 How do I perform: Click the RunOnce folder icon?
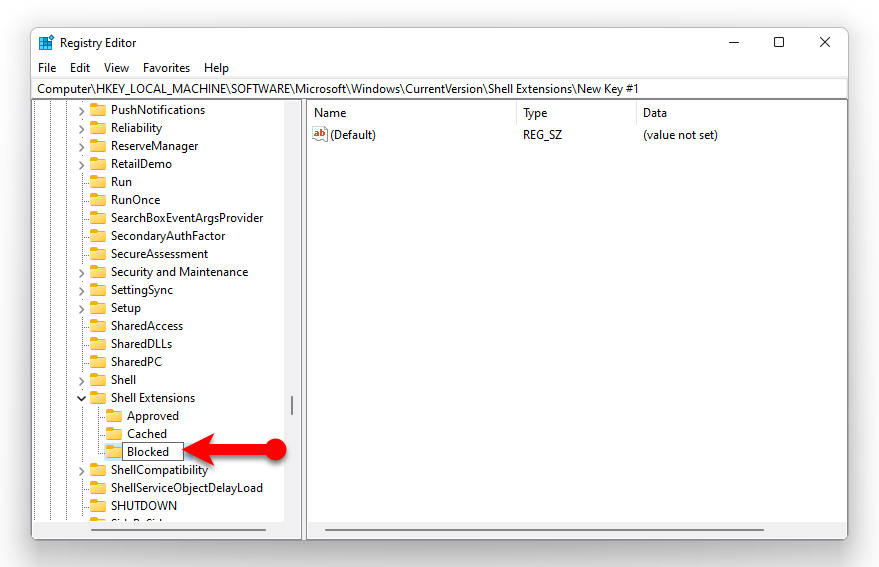(98, 199)
